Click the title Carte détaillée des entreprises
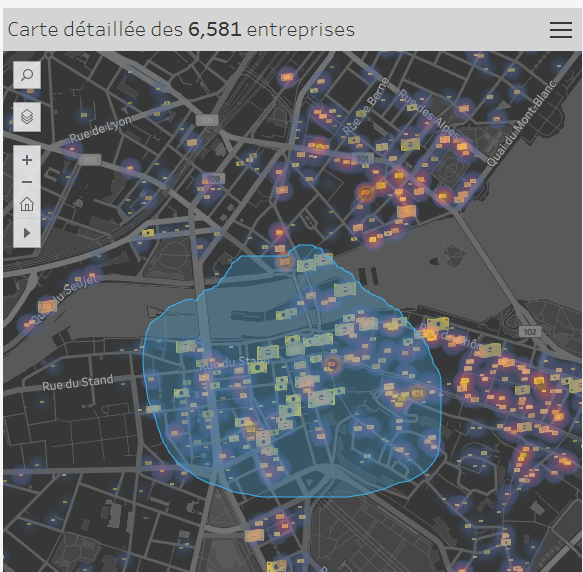The height and width of the screenshot is (572, 583). tap(181, 29)
